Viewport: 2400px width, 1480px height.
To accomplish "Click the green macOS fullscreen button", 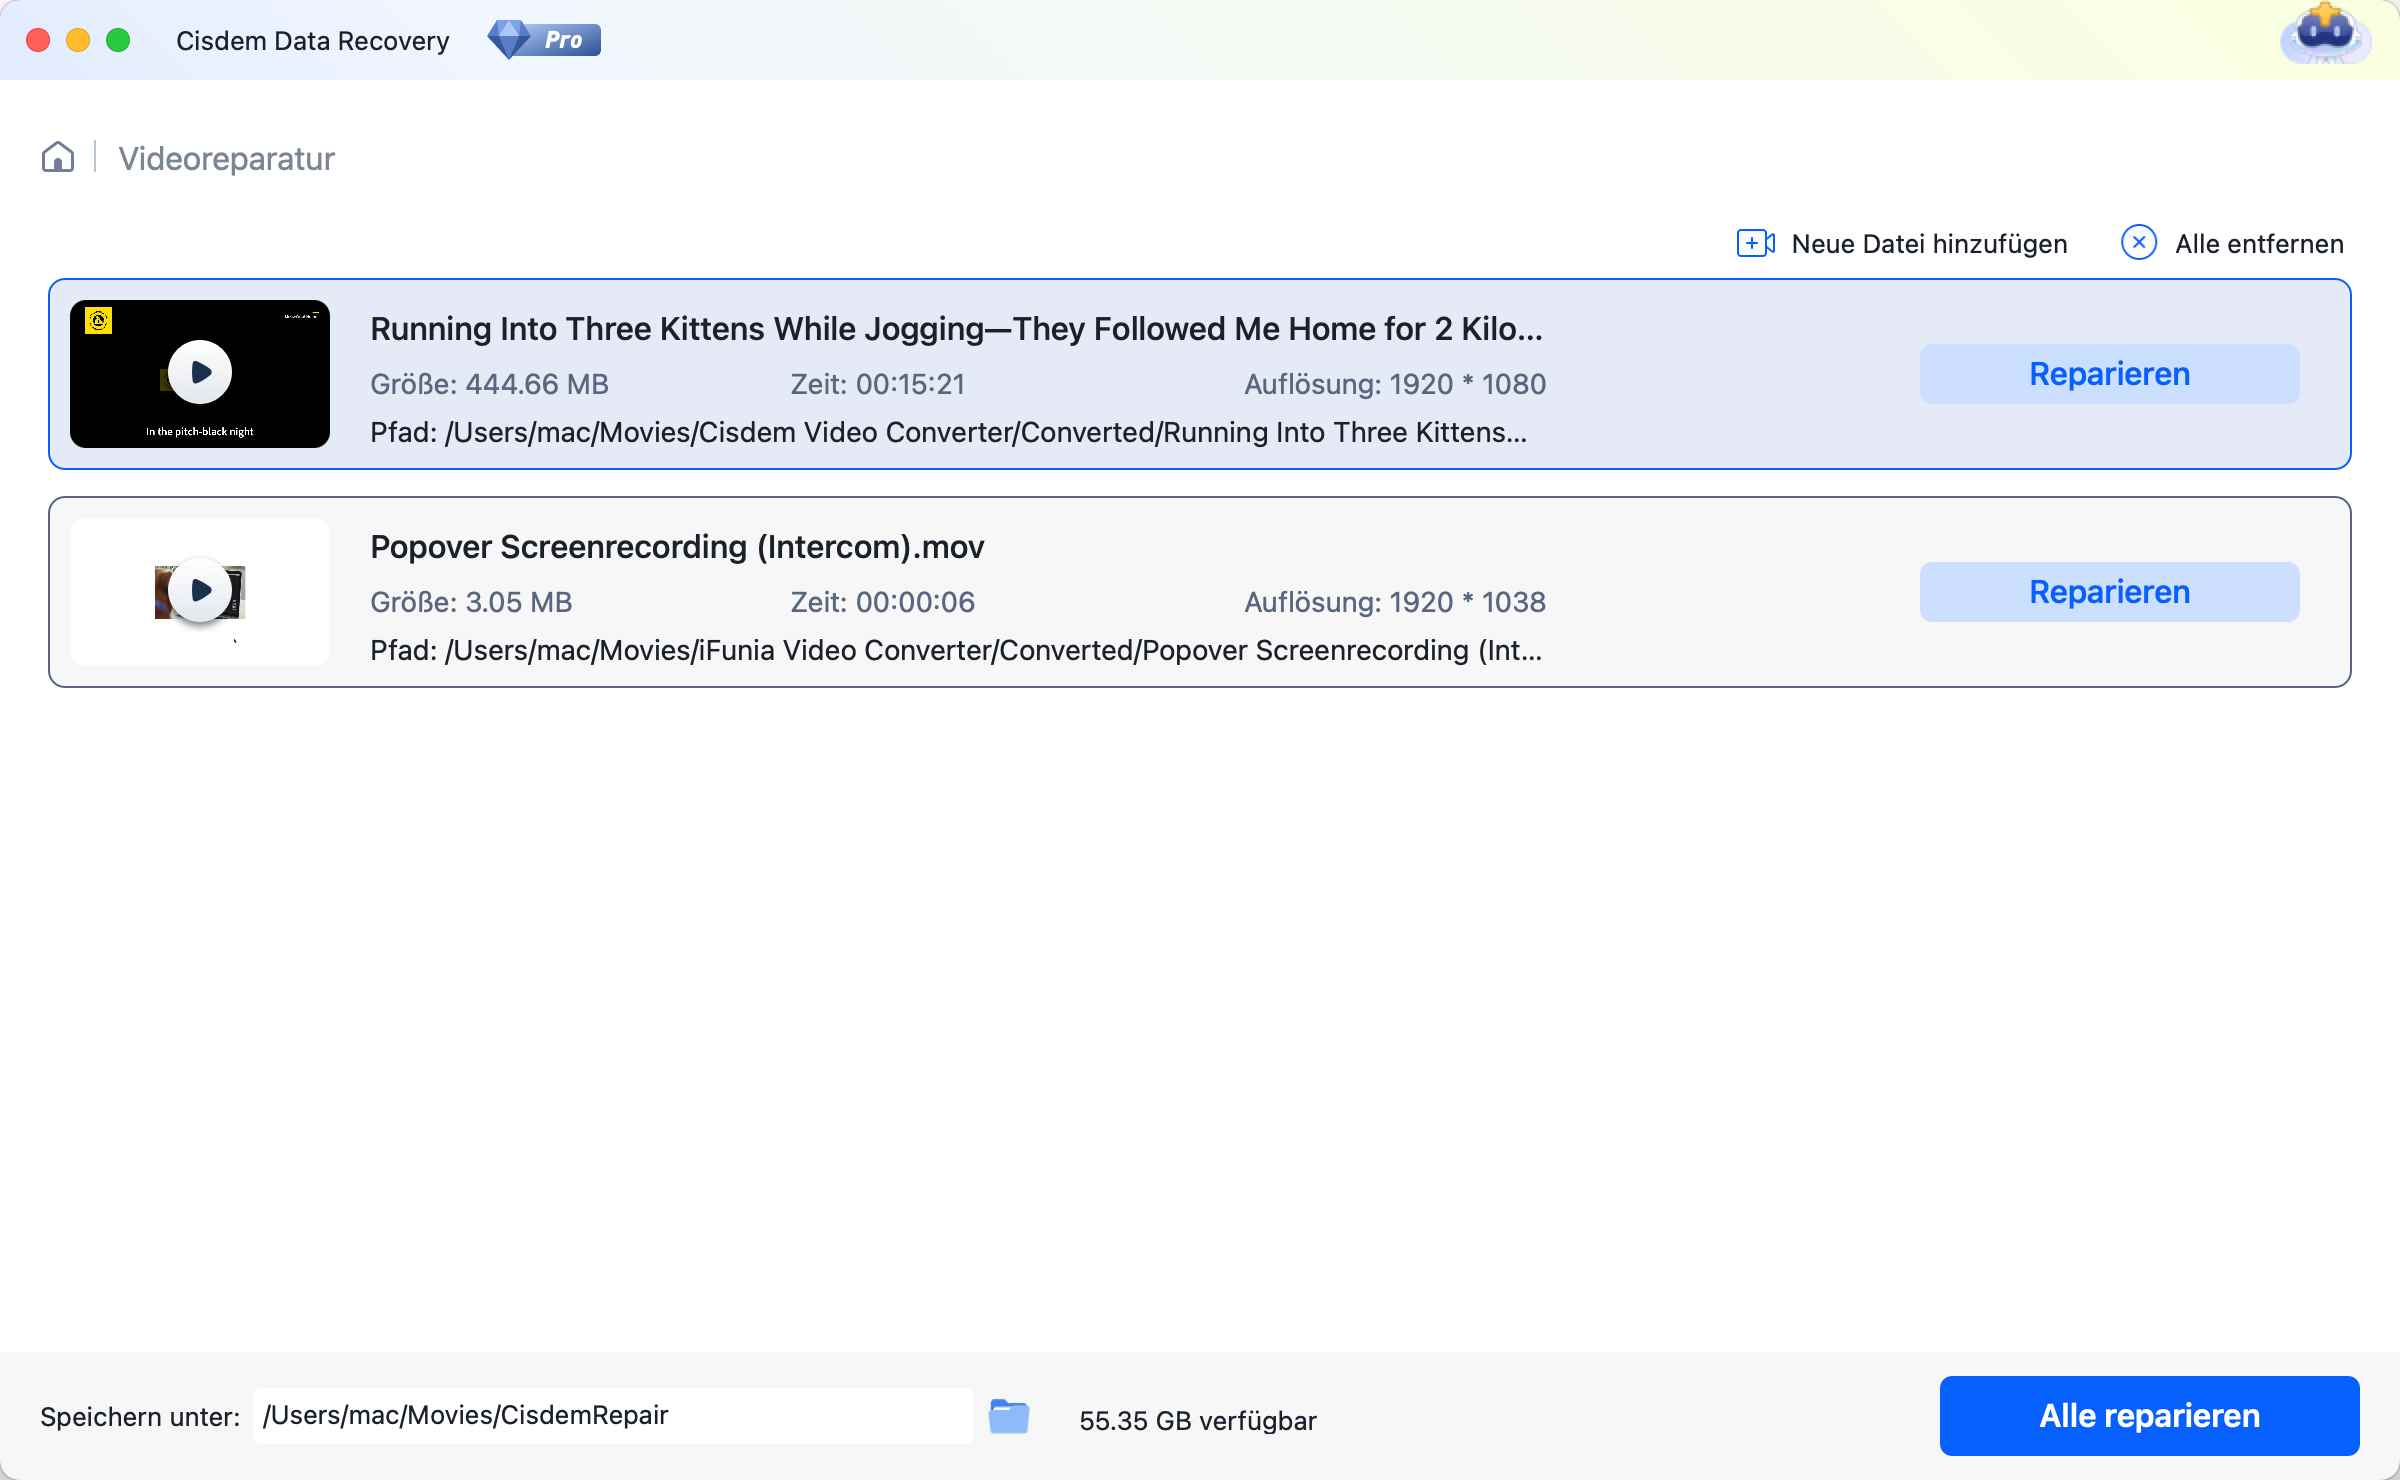I will [x=118, y=40].
